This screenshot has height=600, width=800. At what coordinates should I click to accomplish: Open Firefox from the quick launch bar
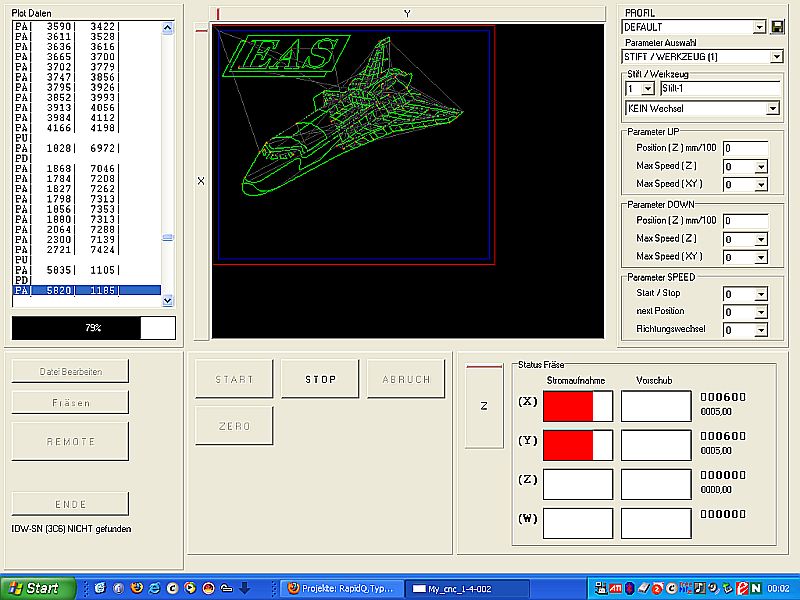(137, 588)
